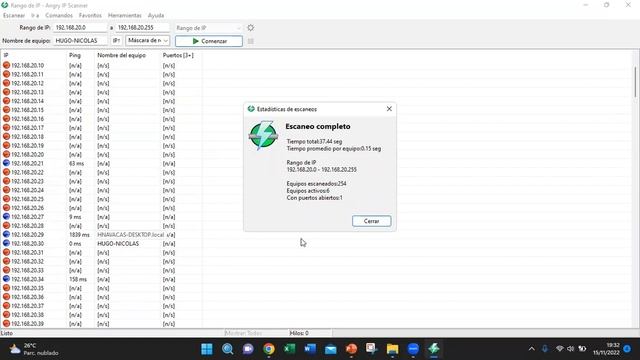Open the Zoom app taskbar icon

(x=413, y=349)
